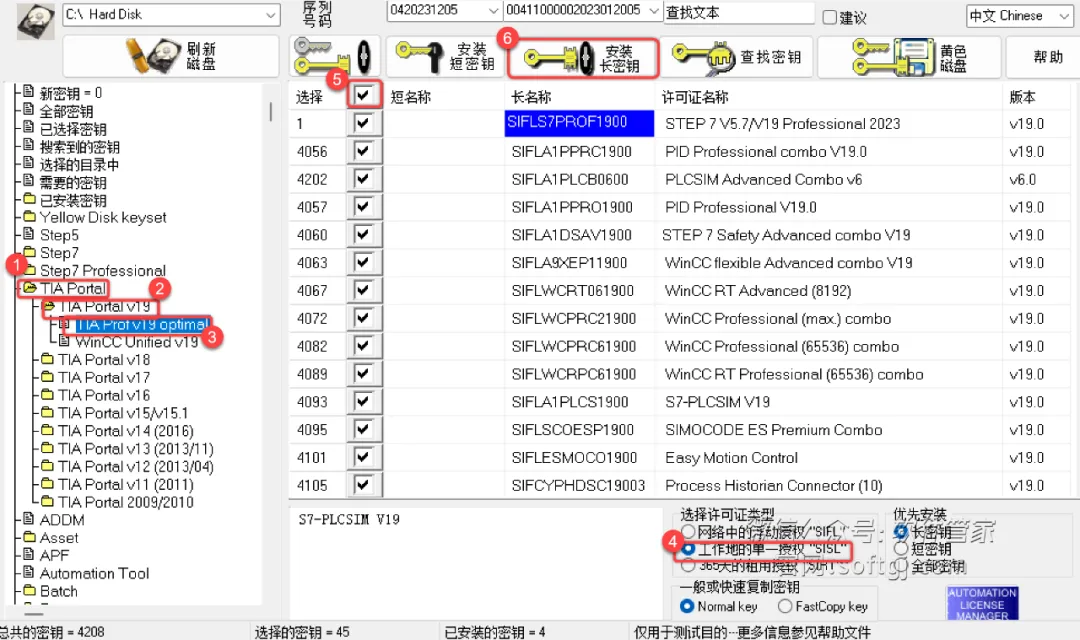Click the 帮助 help button
The width and height of the screenshot is (1080, 640).
point(1047,56)
